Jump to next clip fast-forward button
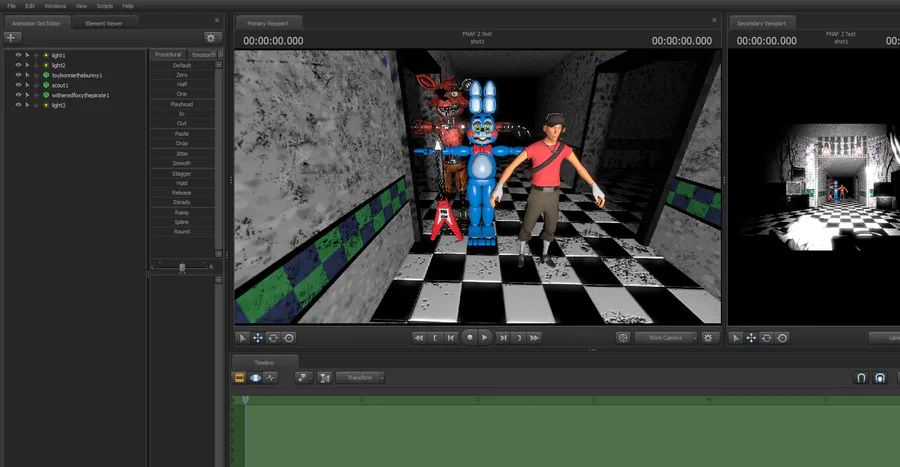This screenshot has height=467, width=900. [x=534, y=338]
